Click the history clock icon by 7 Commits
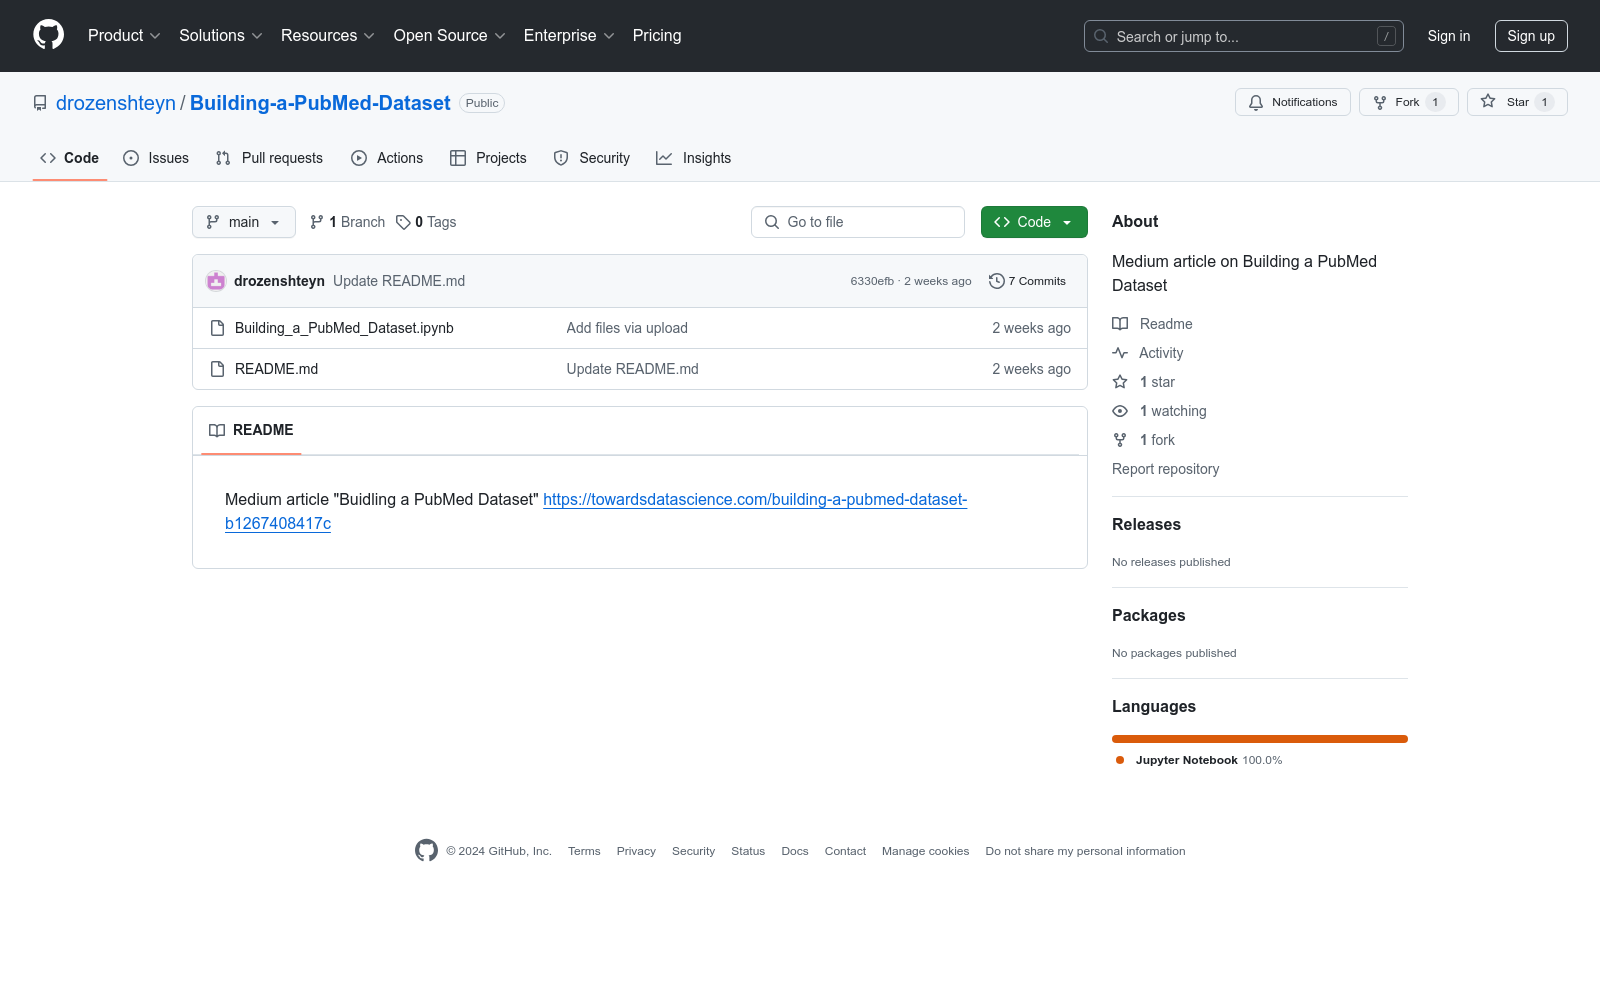Image resolution: width=1600 pixels, height=1000 pixels. (996, 281)
